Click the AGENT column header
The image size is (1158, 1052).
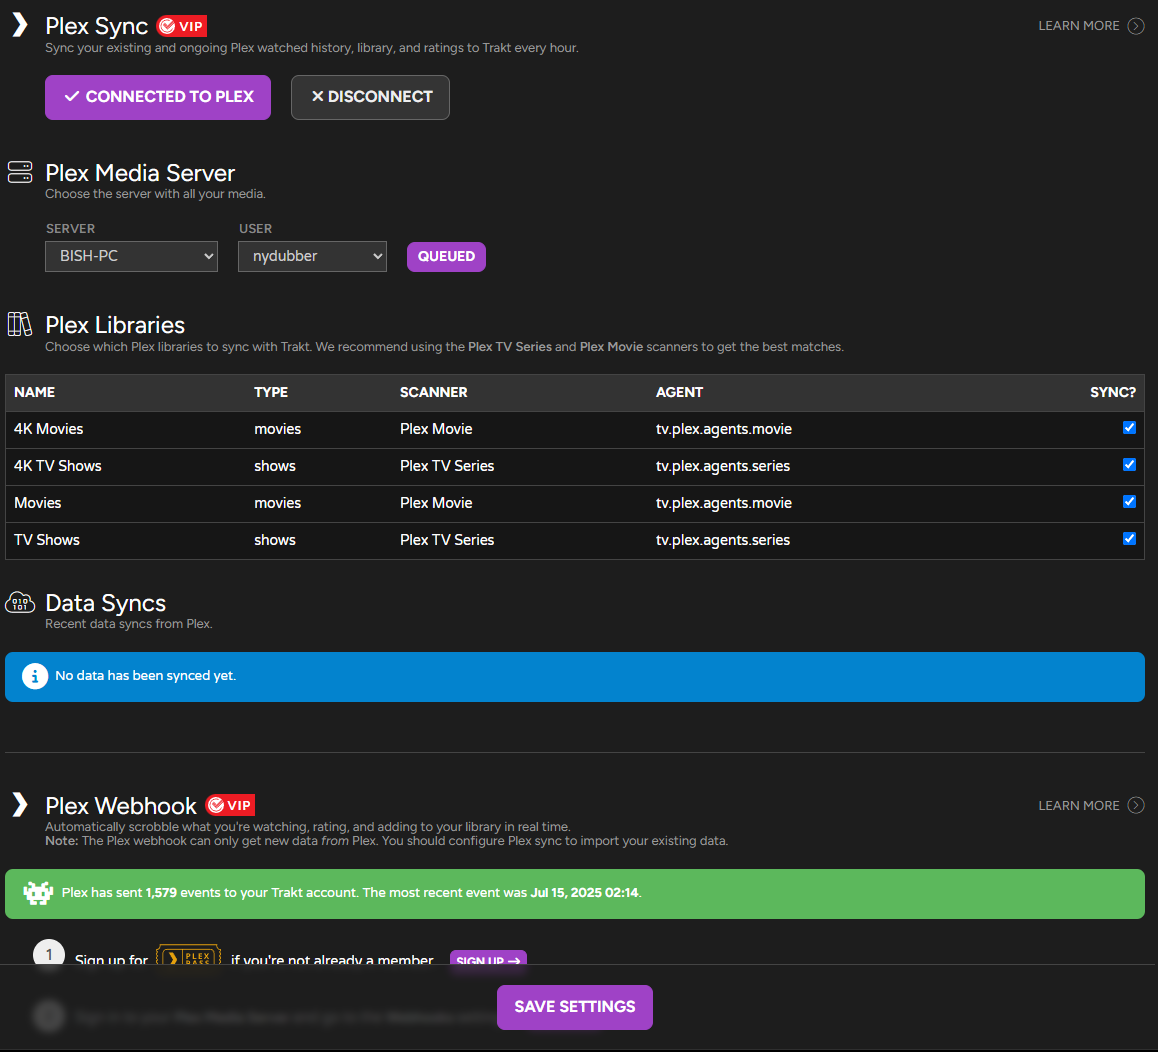pos(679,392)
